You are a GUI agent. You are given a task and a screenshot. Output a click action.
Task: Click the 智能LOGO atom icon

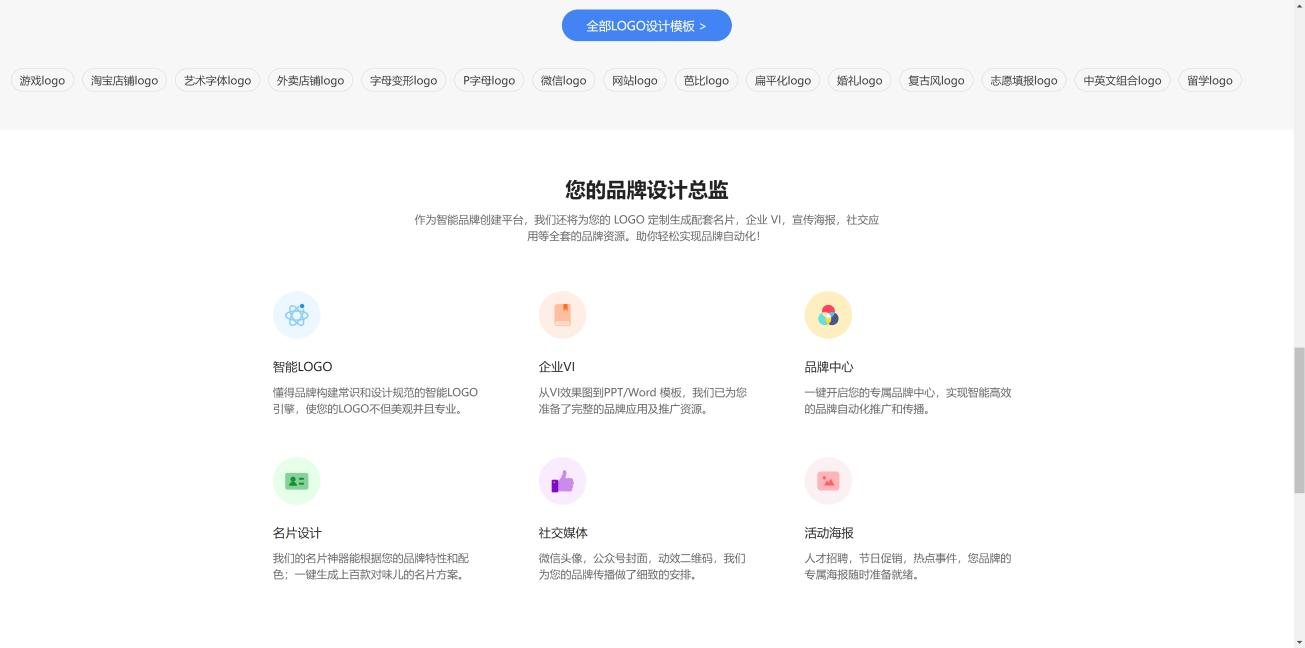pyautogui.click(x=296, y=315)
